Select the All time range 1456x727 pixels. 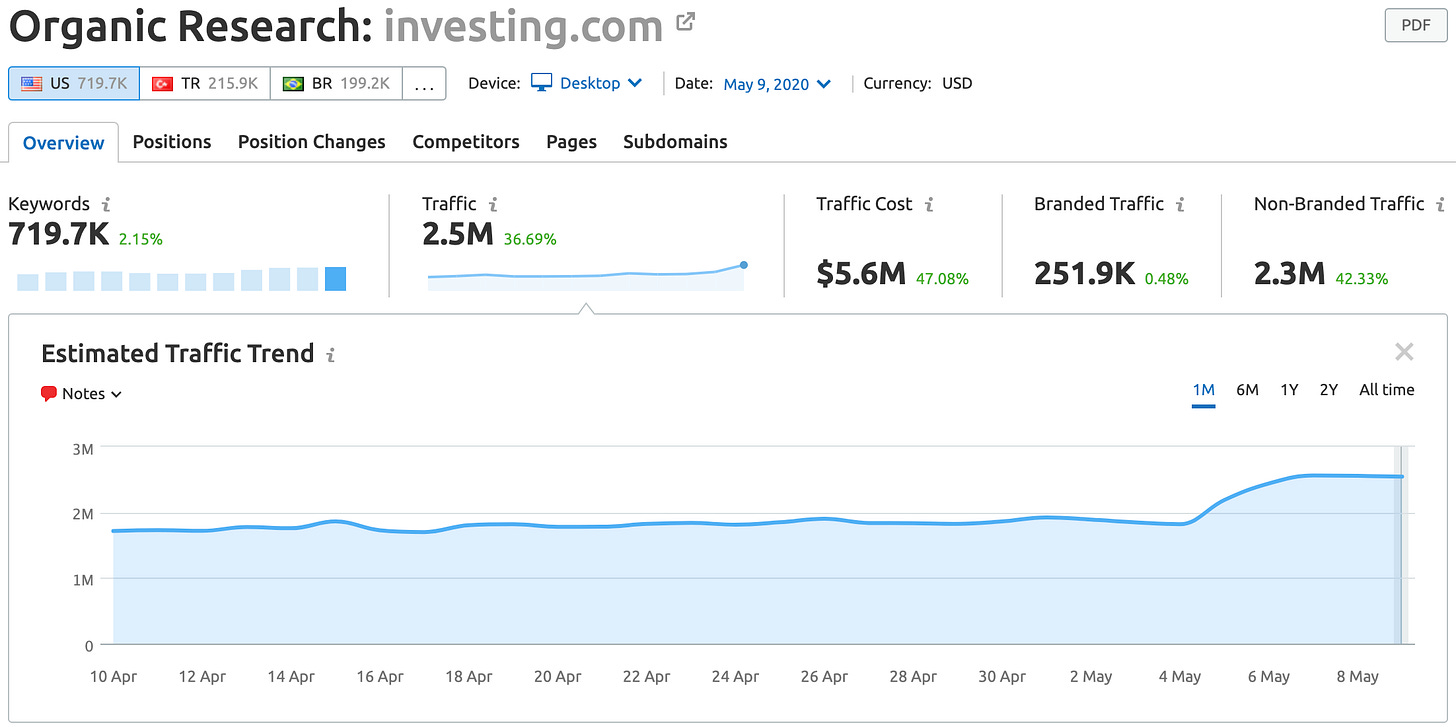click(1387, 390)
